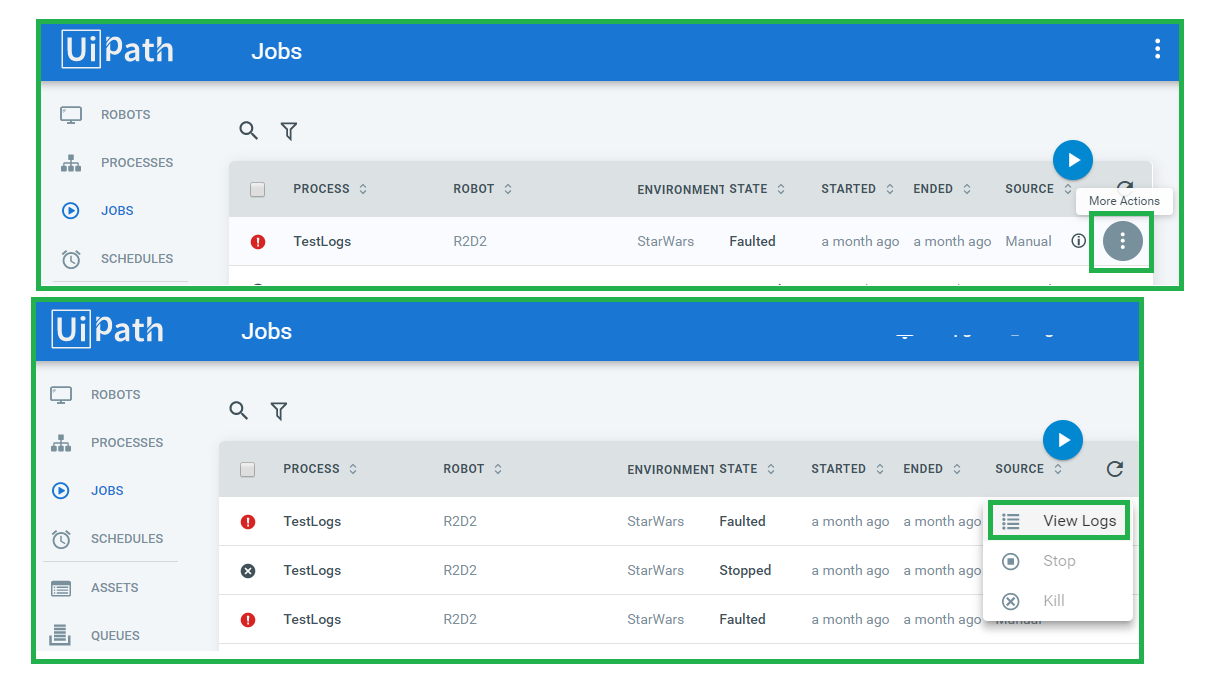
Task: Sort by the STARTED column arrows
Action: click(x=880, y=468)
